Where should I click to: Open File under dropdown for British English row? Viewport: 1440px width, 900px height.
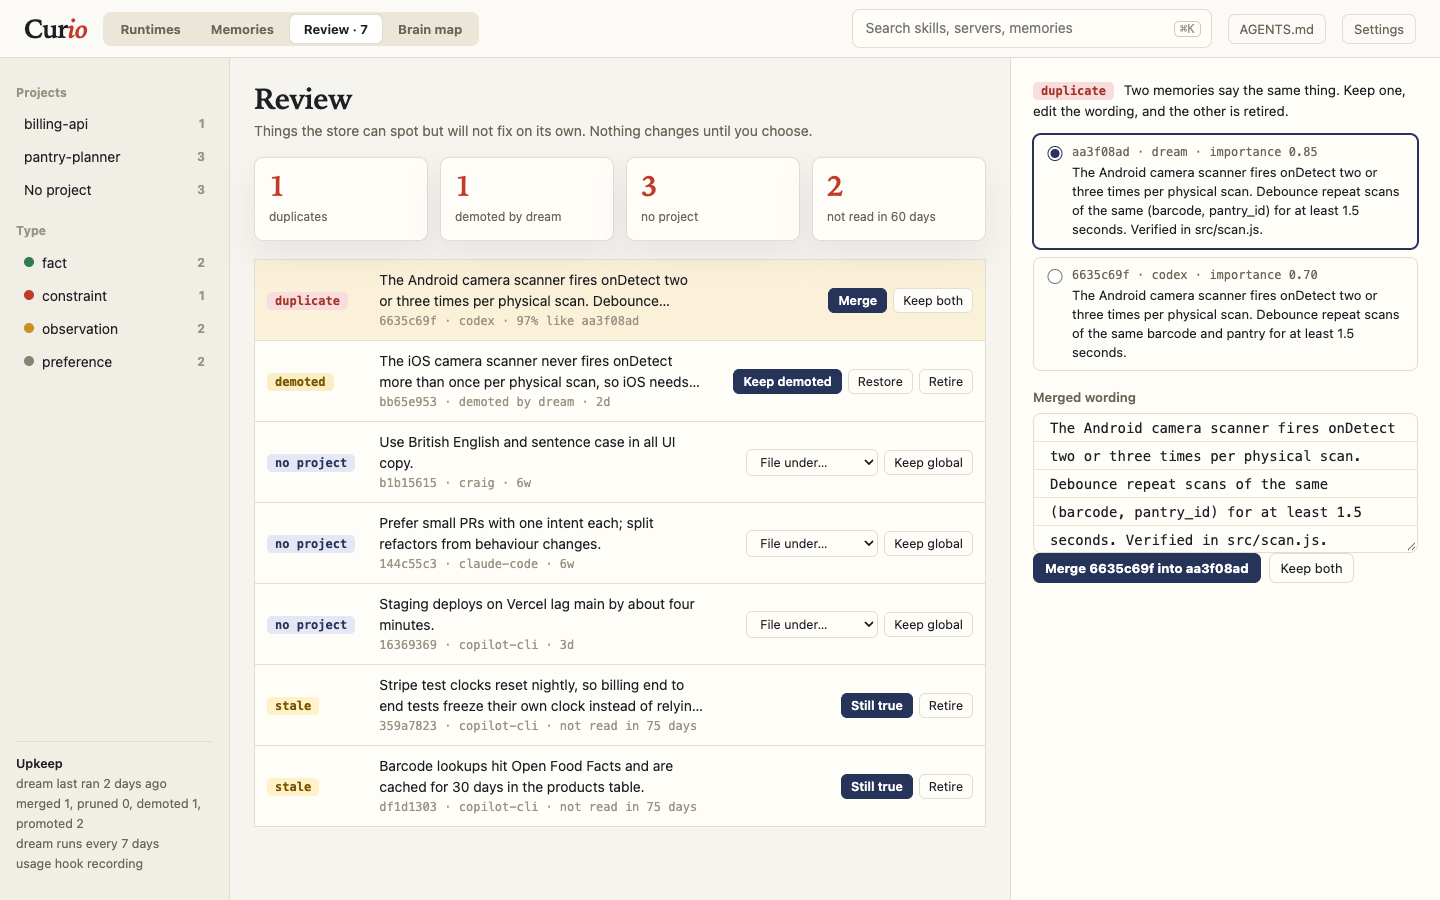pyautogui.click(x=812, y=463)
